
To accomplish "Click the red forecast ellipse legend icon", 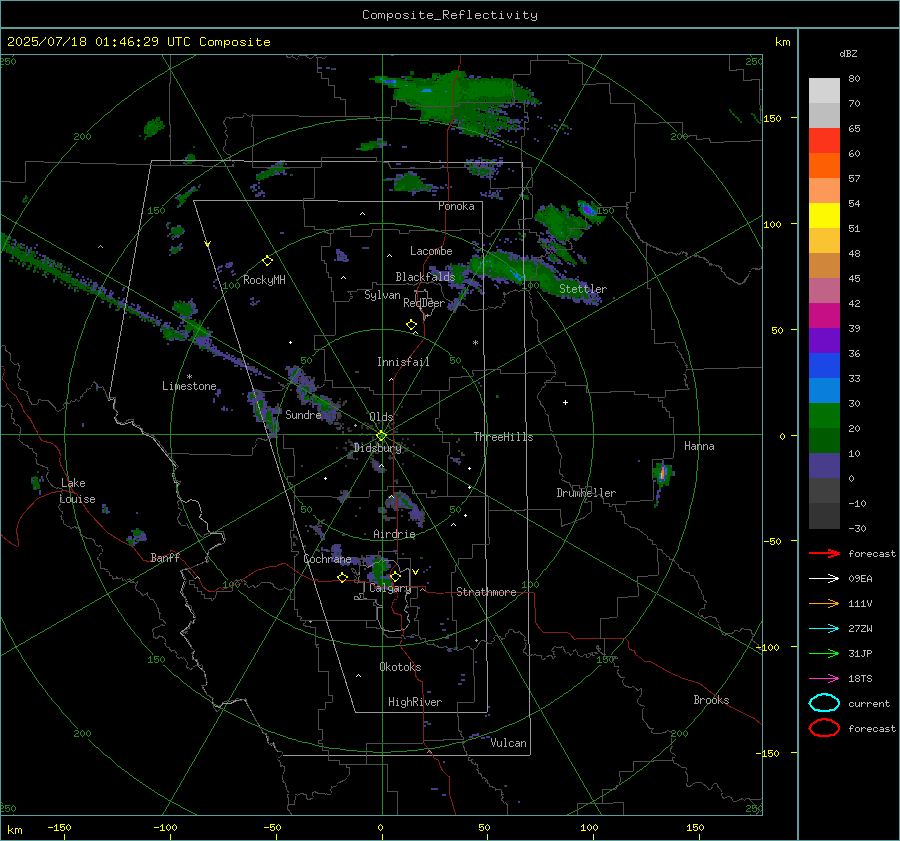I will coord(824,728).
